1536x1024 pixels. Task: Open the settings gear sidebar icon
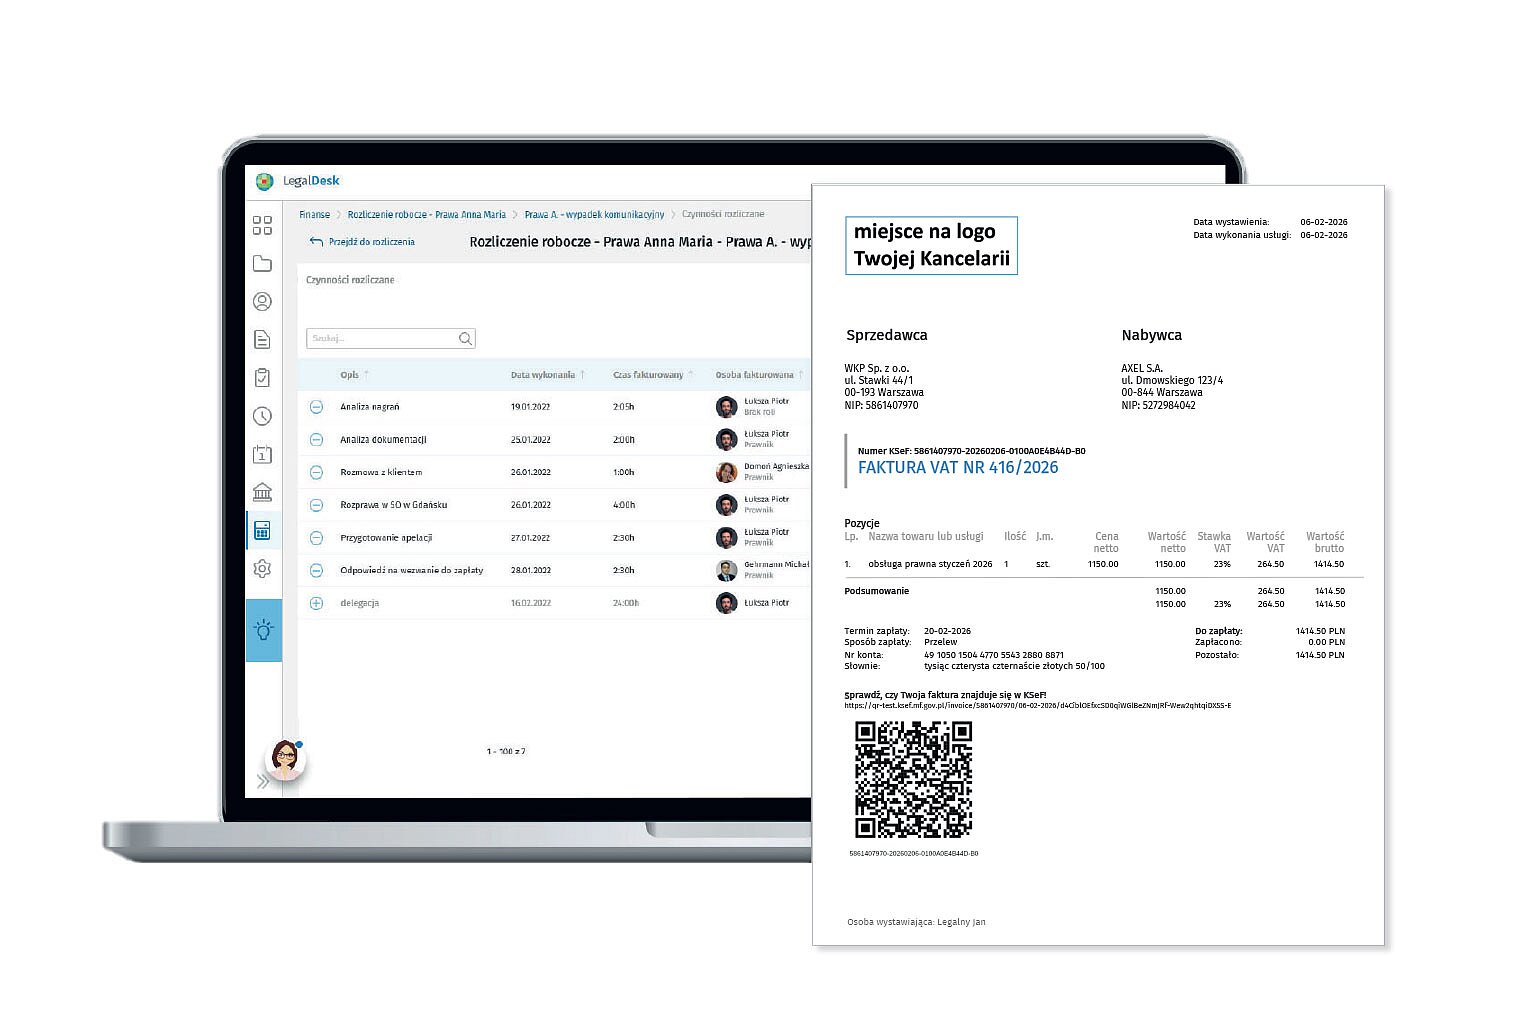click(x=262, y=568)
